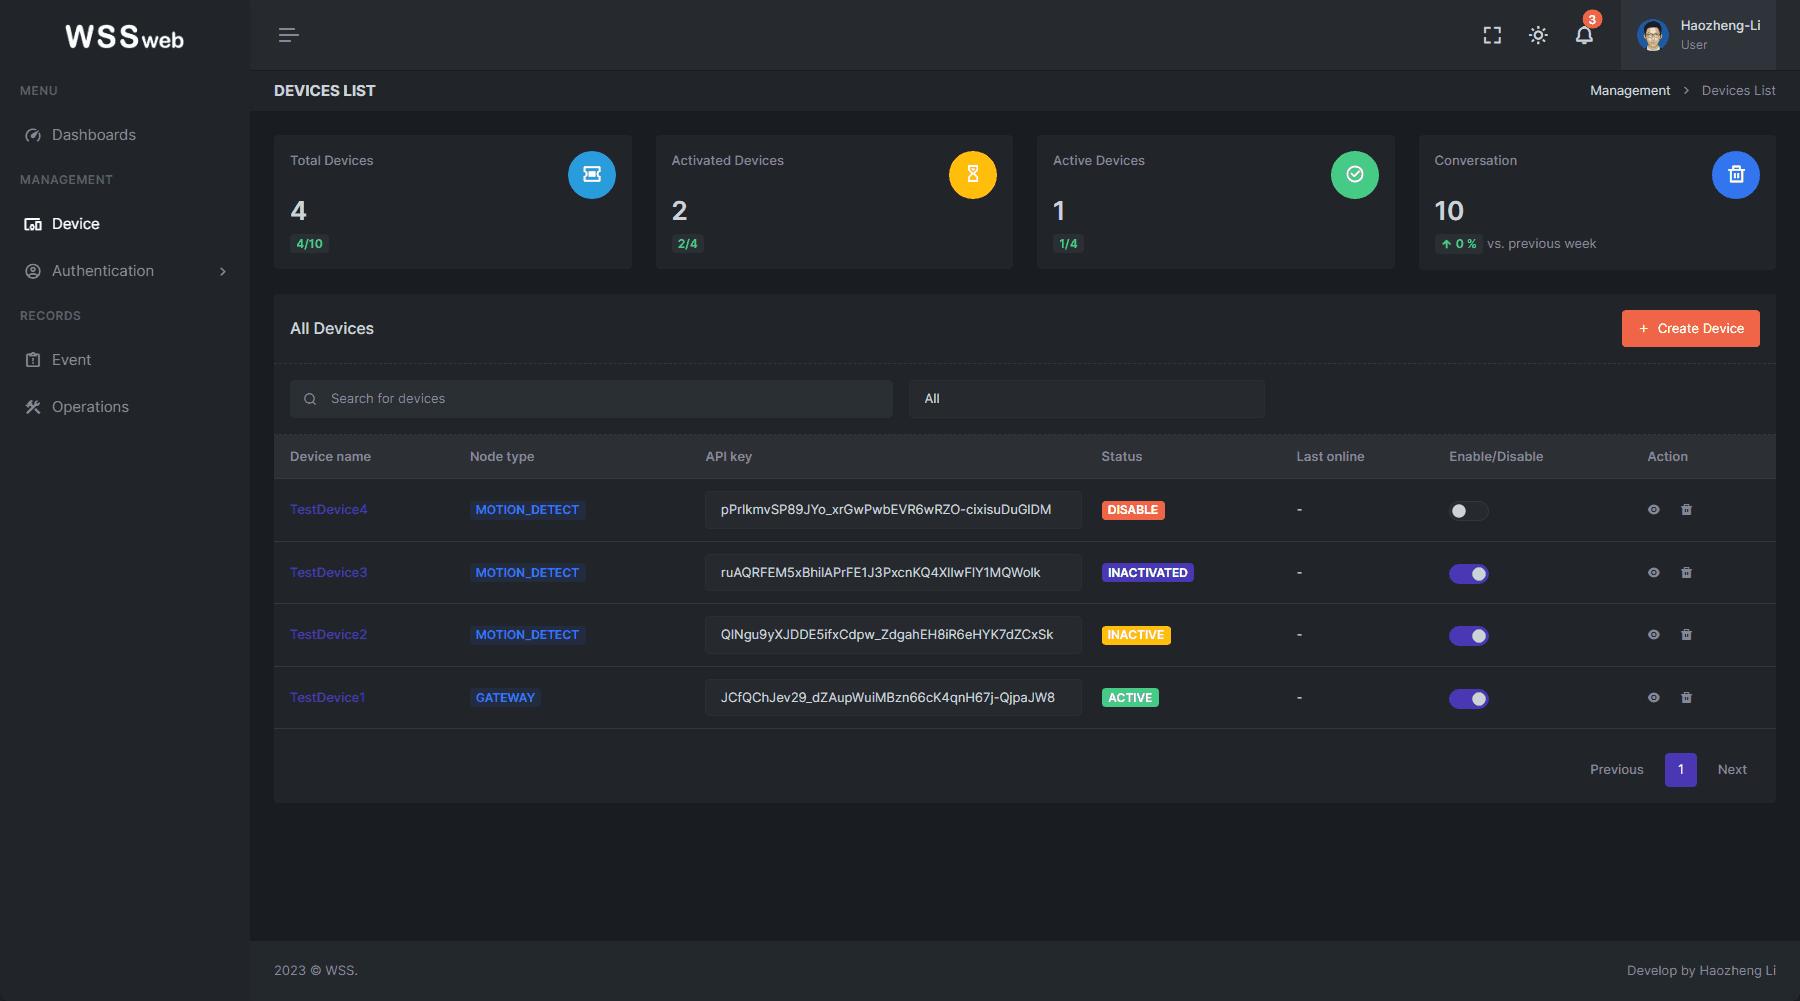View TestDevice1 details via eye icon
This screenshot has height=1001, width=1800.
(1654, 698)
